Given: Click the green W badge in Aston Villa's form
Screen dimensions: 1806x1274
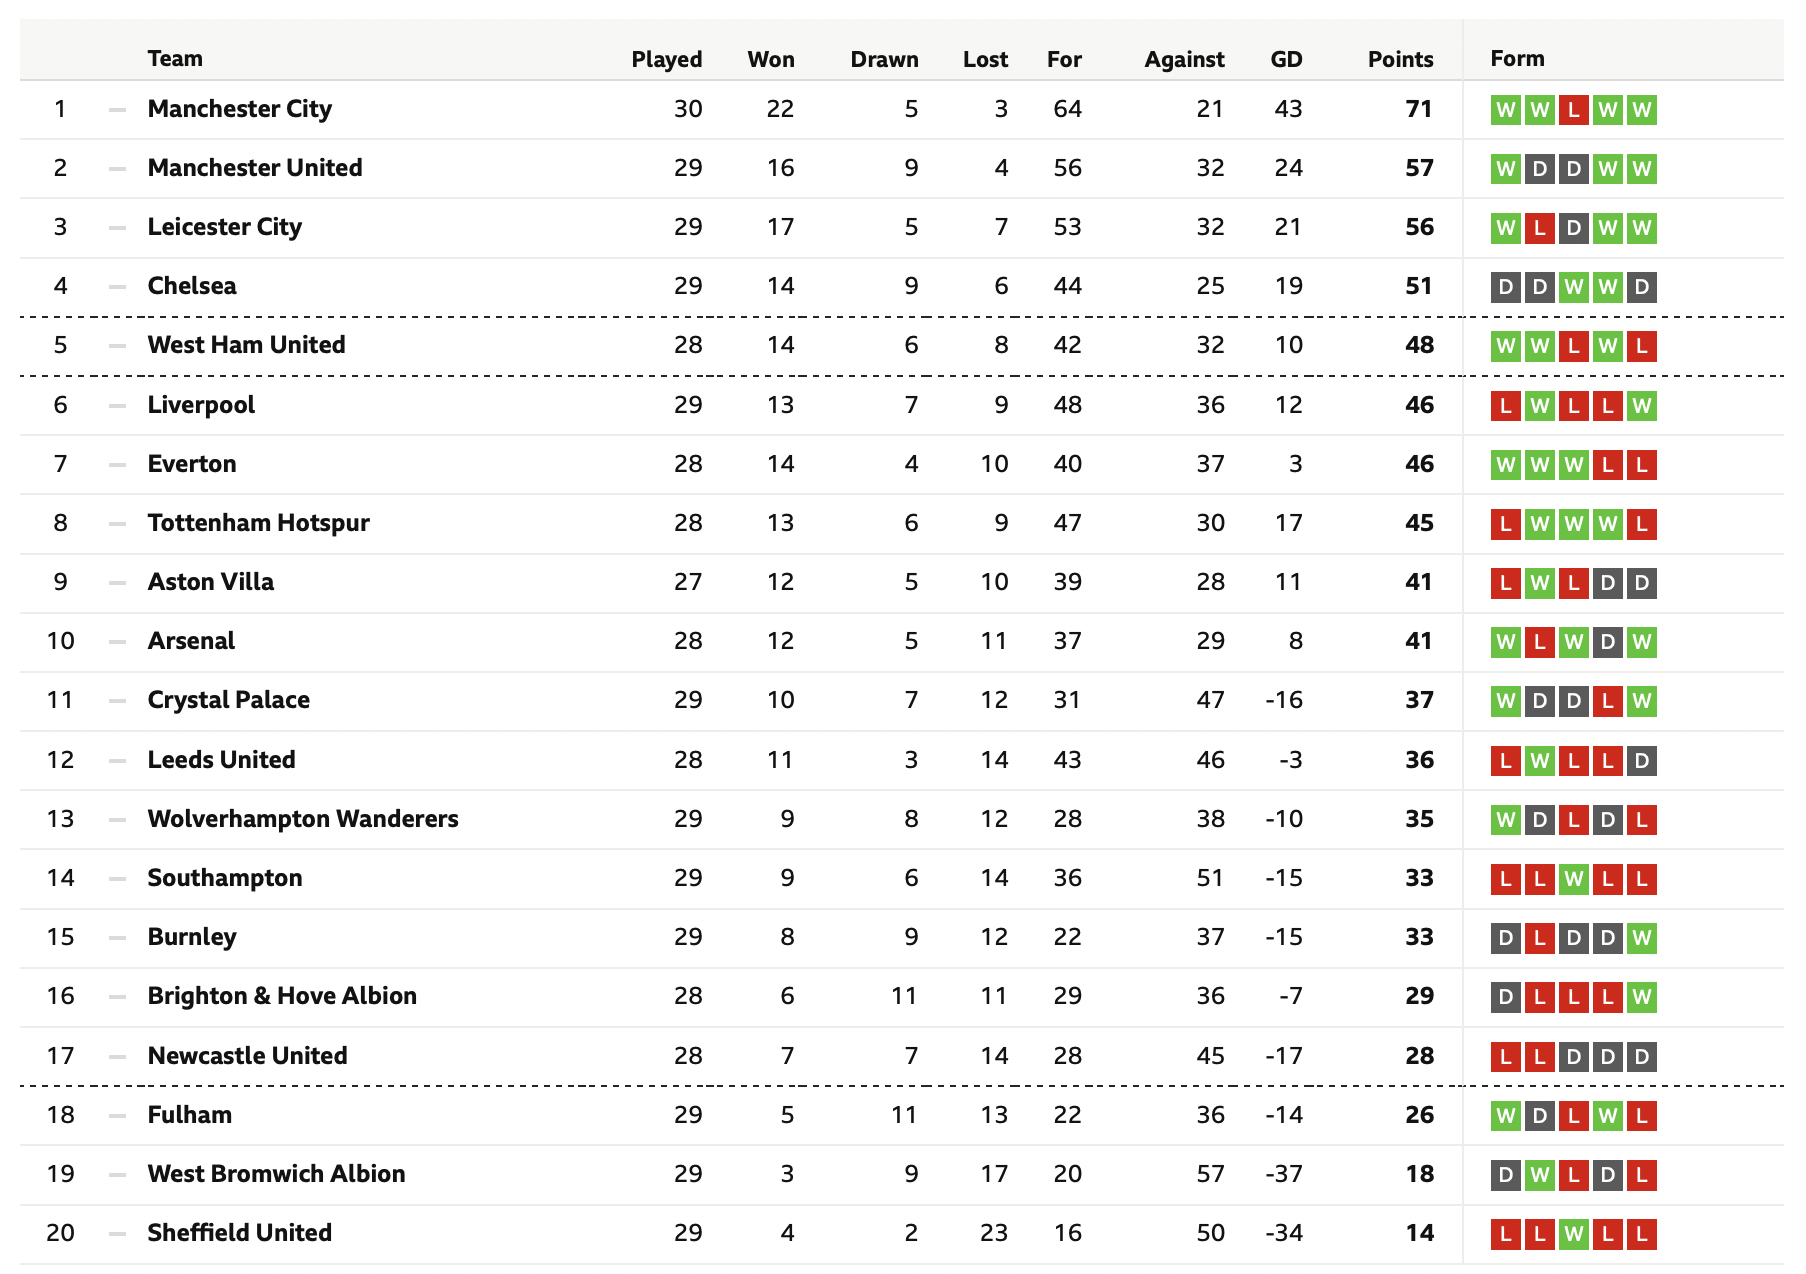Looking at the screenshot, I should point(1539,583).
